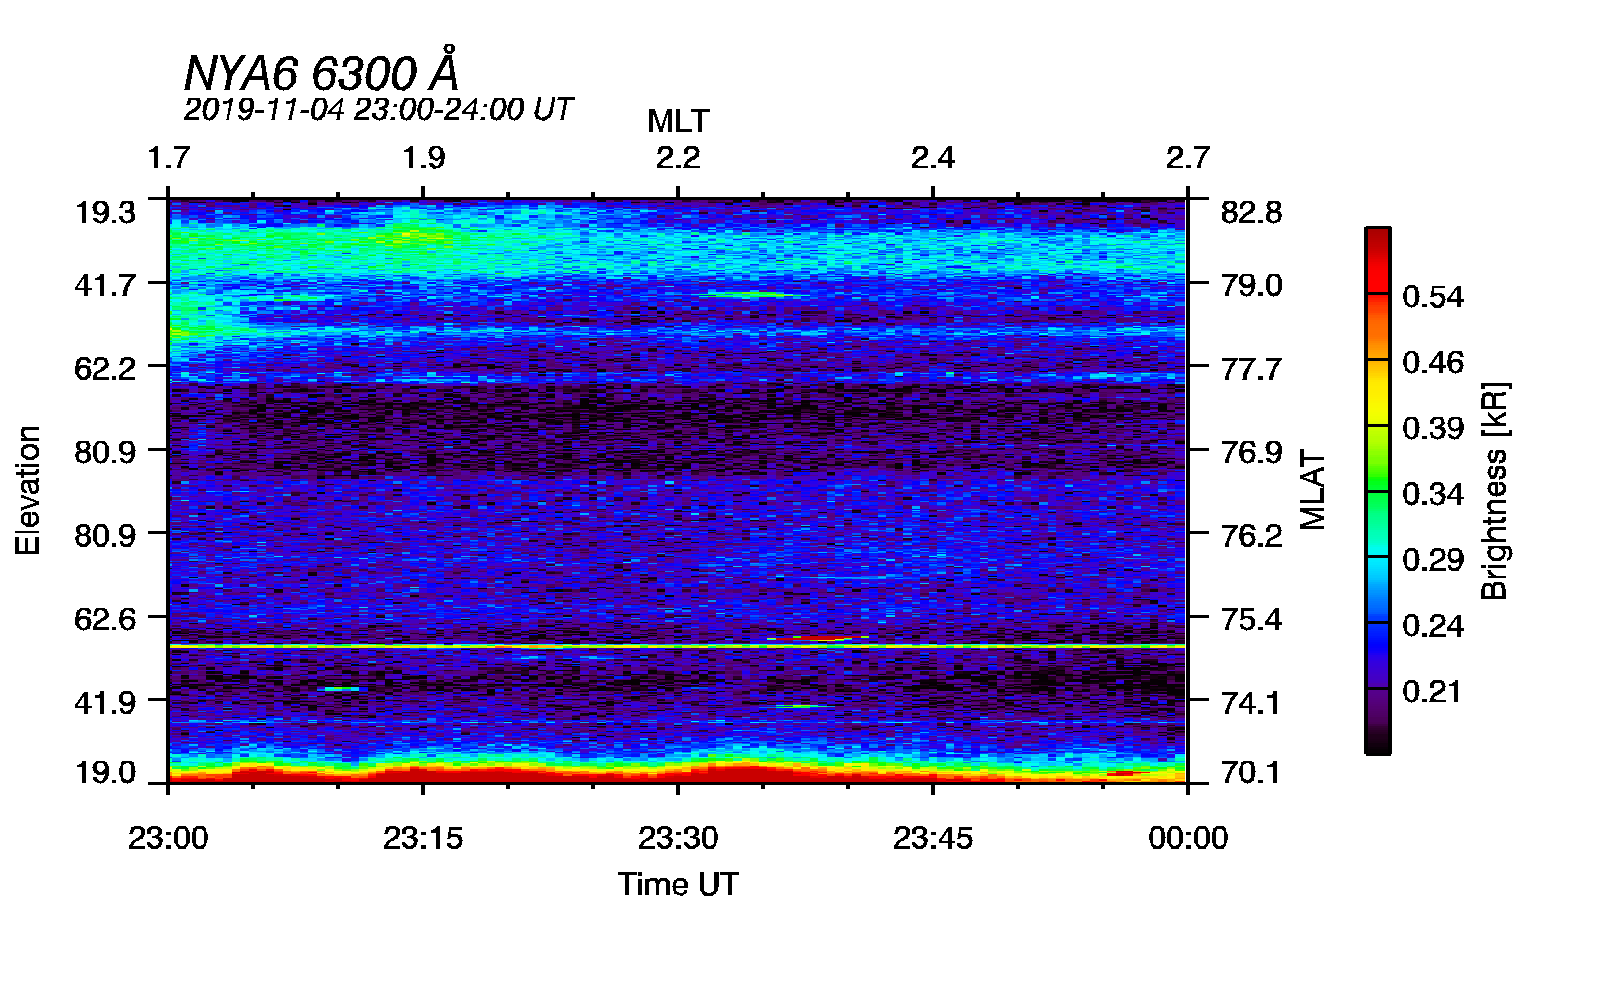1600x1000 pixels.
Task: Click MLAT tick value 76.9
Action: pos(1251,452)
